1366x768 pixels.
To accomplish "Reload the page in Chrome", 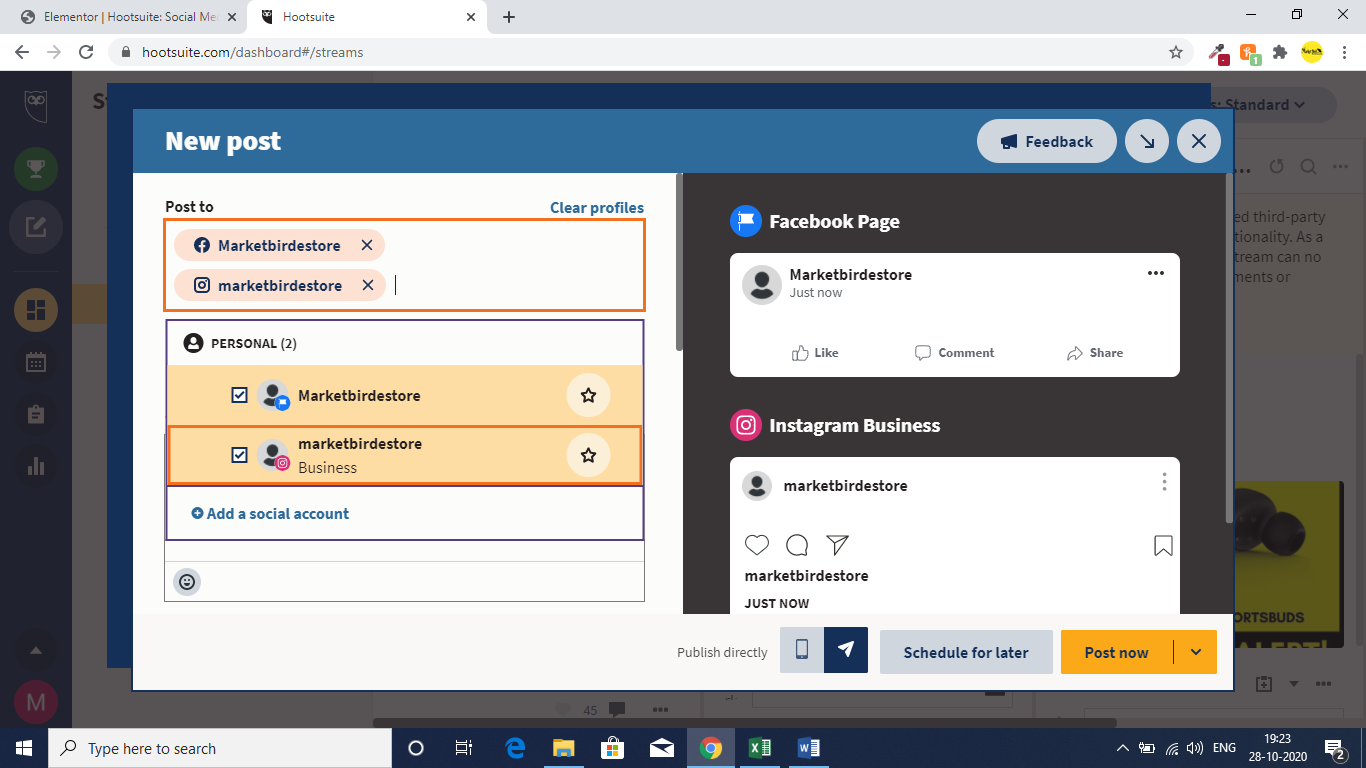I will coord(86,52).
